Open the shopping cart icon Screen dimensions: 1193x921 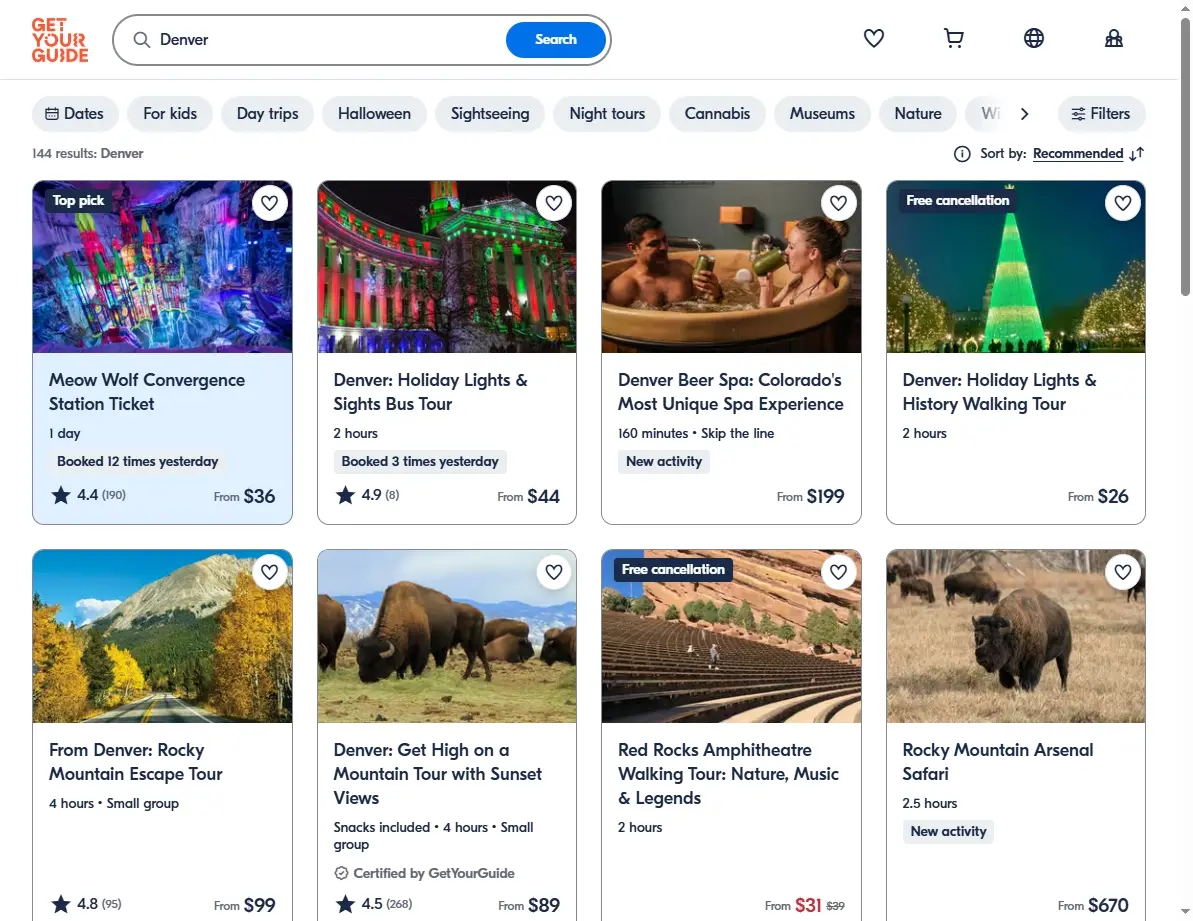pos(953,38)
